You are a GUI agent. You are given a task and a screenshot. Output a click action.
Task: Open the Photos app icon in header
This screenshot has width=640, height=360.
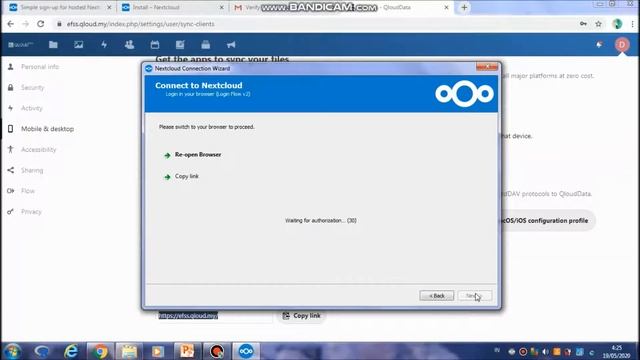78,44
